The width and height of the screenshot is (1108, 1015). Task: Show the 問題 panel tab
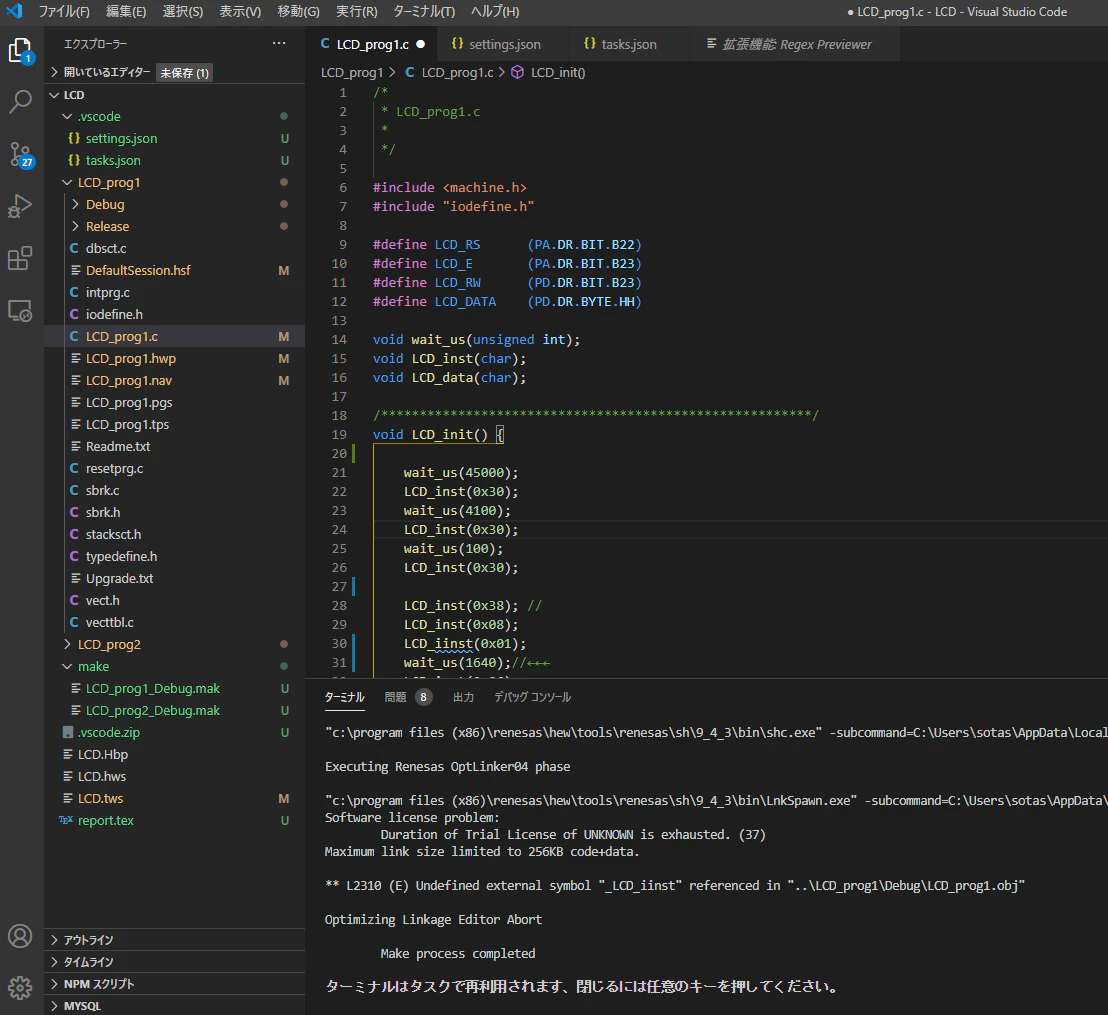395,697
